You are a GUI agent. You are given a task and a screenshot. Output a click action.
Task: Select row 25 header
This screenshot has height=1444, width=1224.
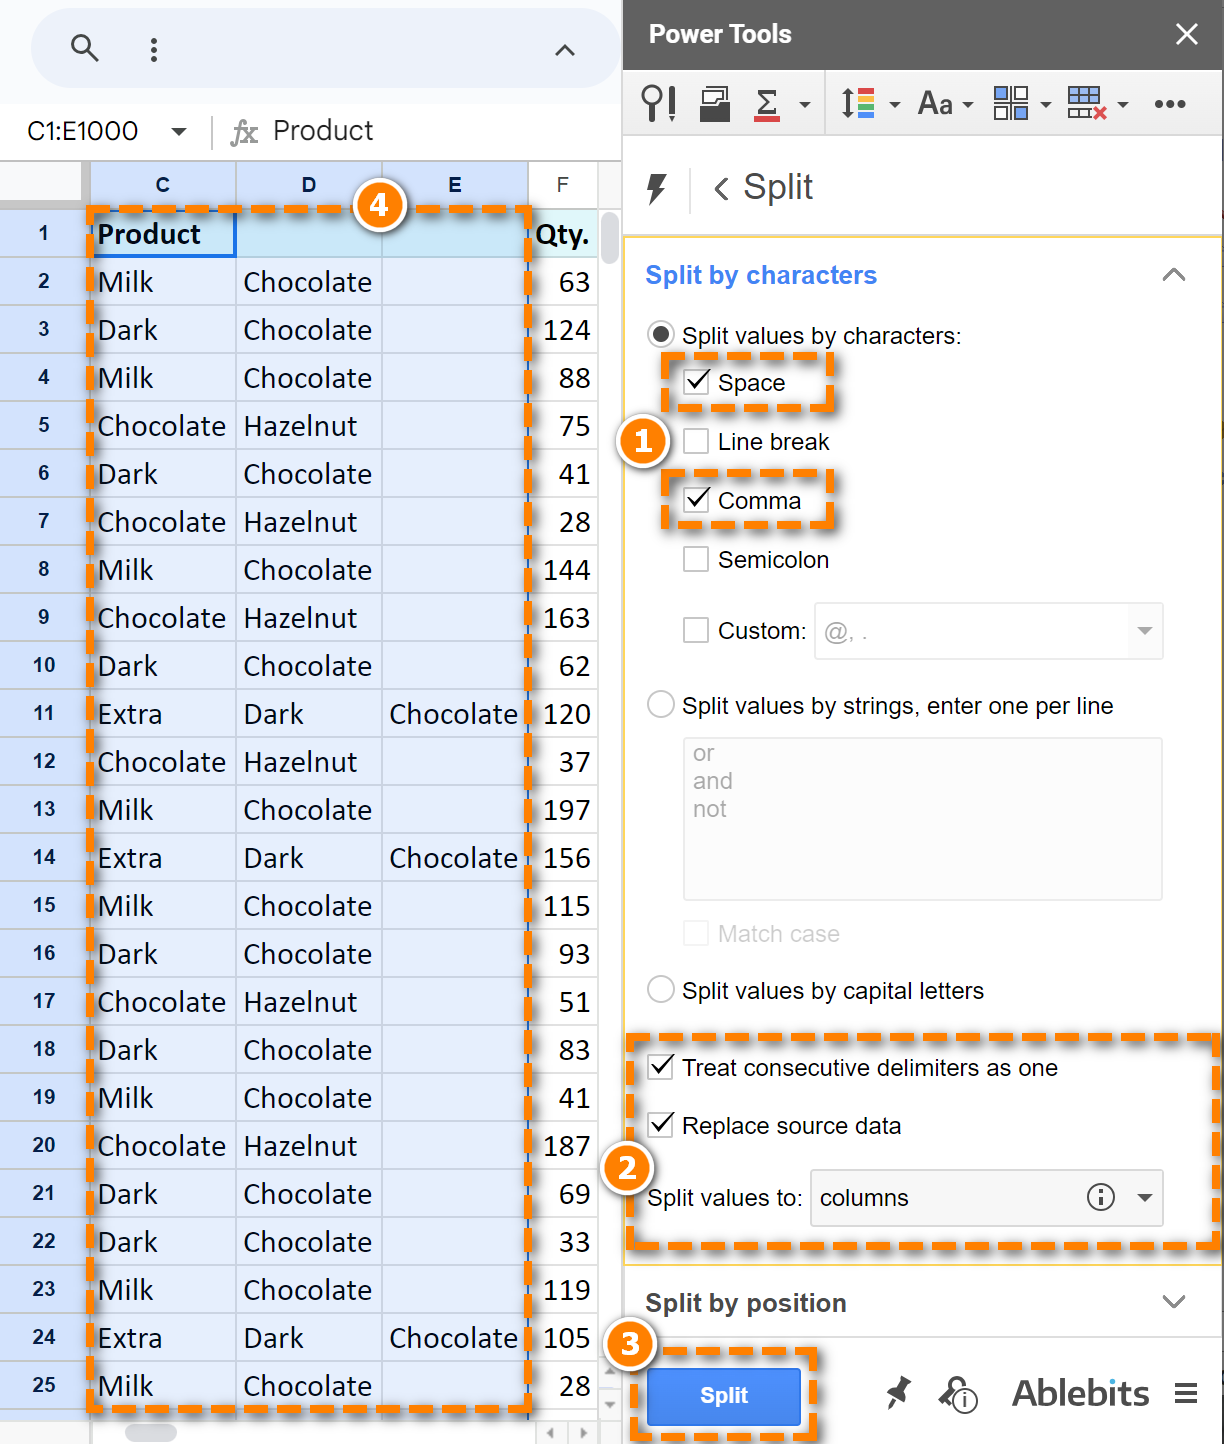click(x=44, y=1386)
